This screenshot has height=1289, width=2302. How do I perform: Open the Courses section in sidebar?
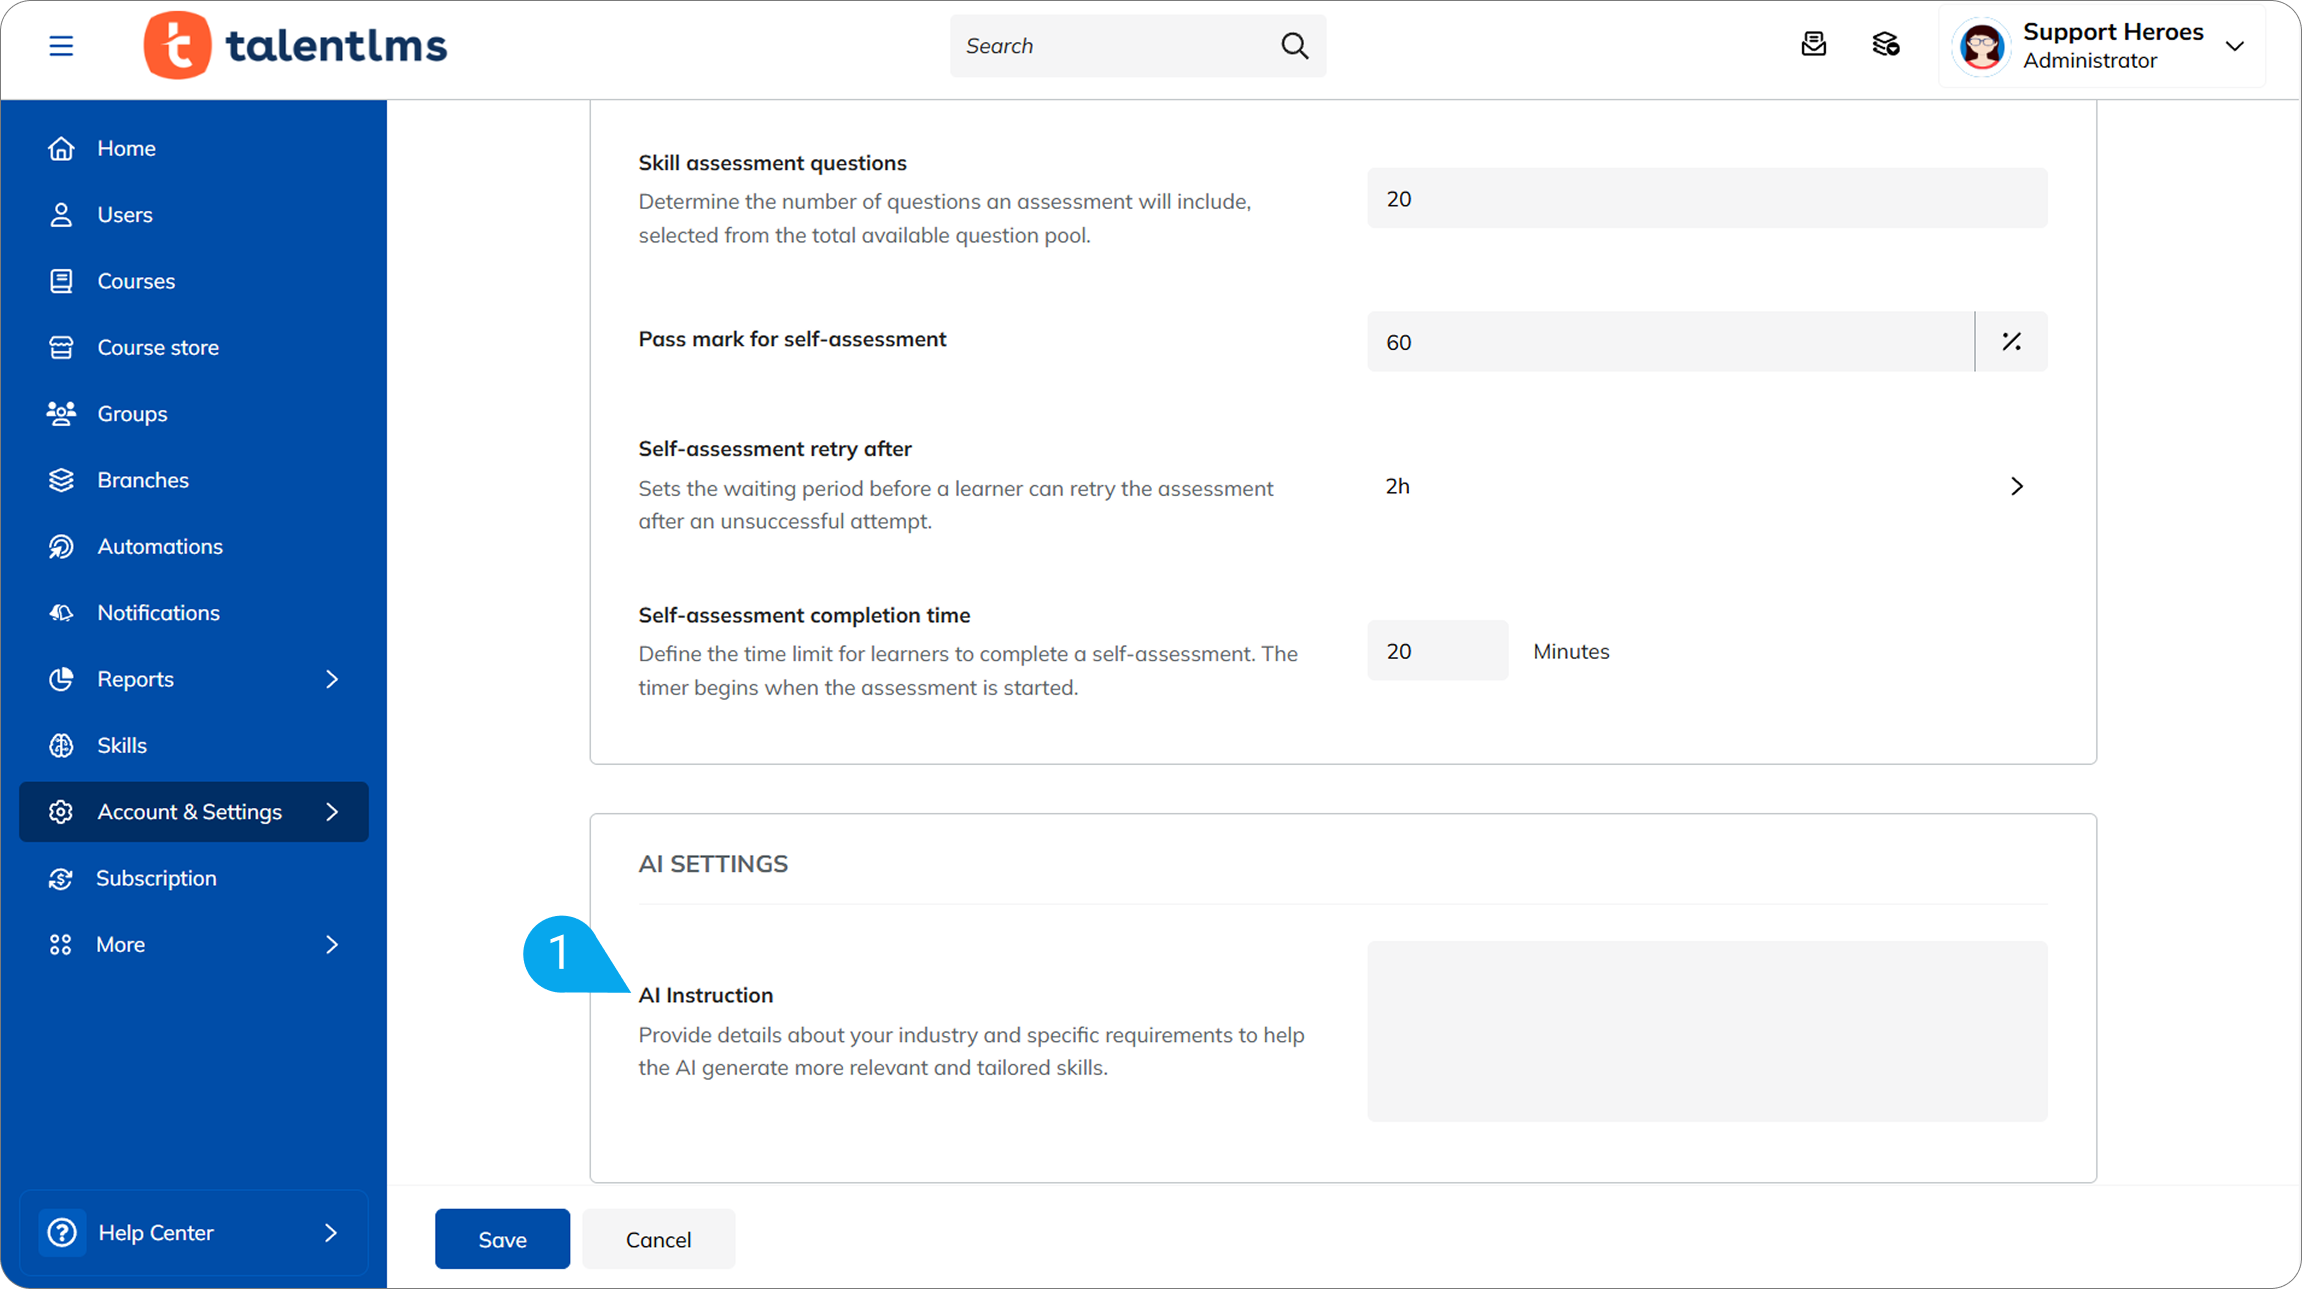(x=135, y=280)
